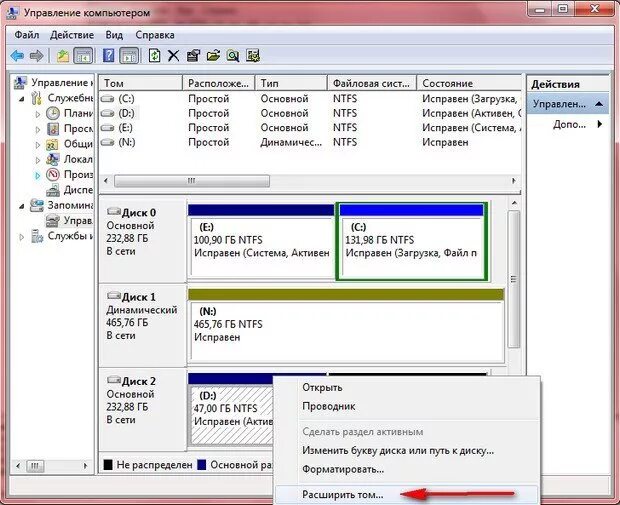Click the Forward arrow toolbar icon
The width and height of the screenshot is (620, 505).
pos(36,56)
